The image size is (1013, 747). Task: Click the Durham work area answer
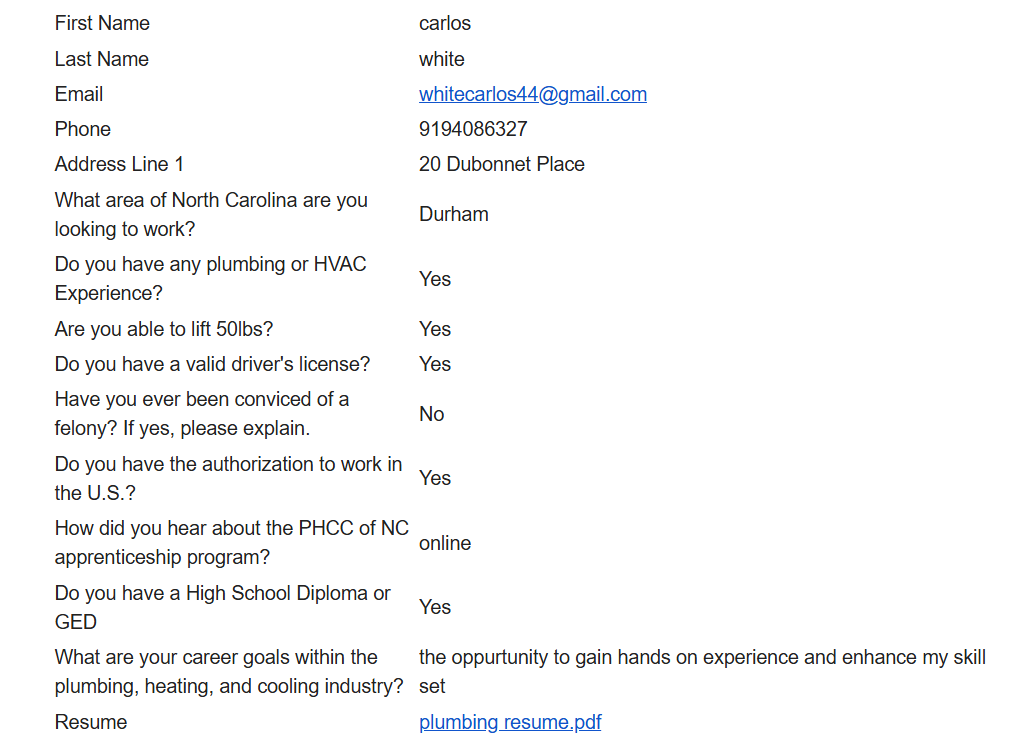pos(454,214)
